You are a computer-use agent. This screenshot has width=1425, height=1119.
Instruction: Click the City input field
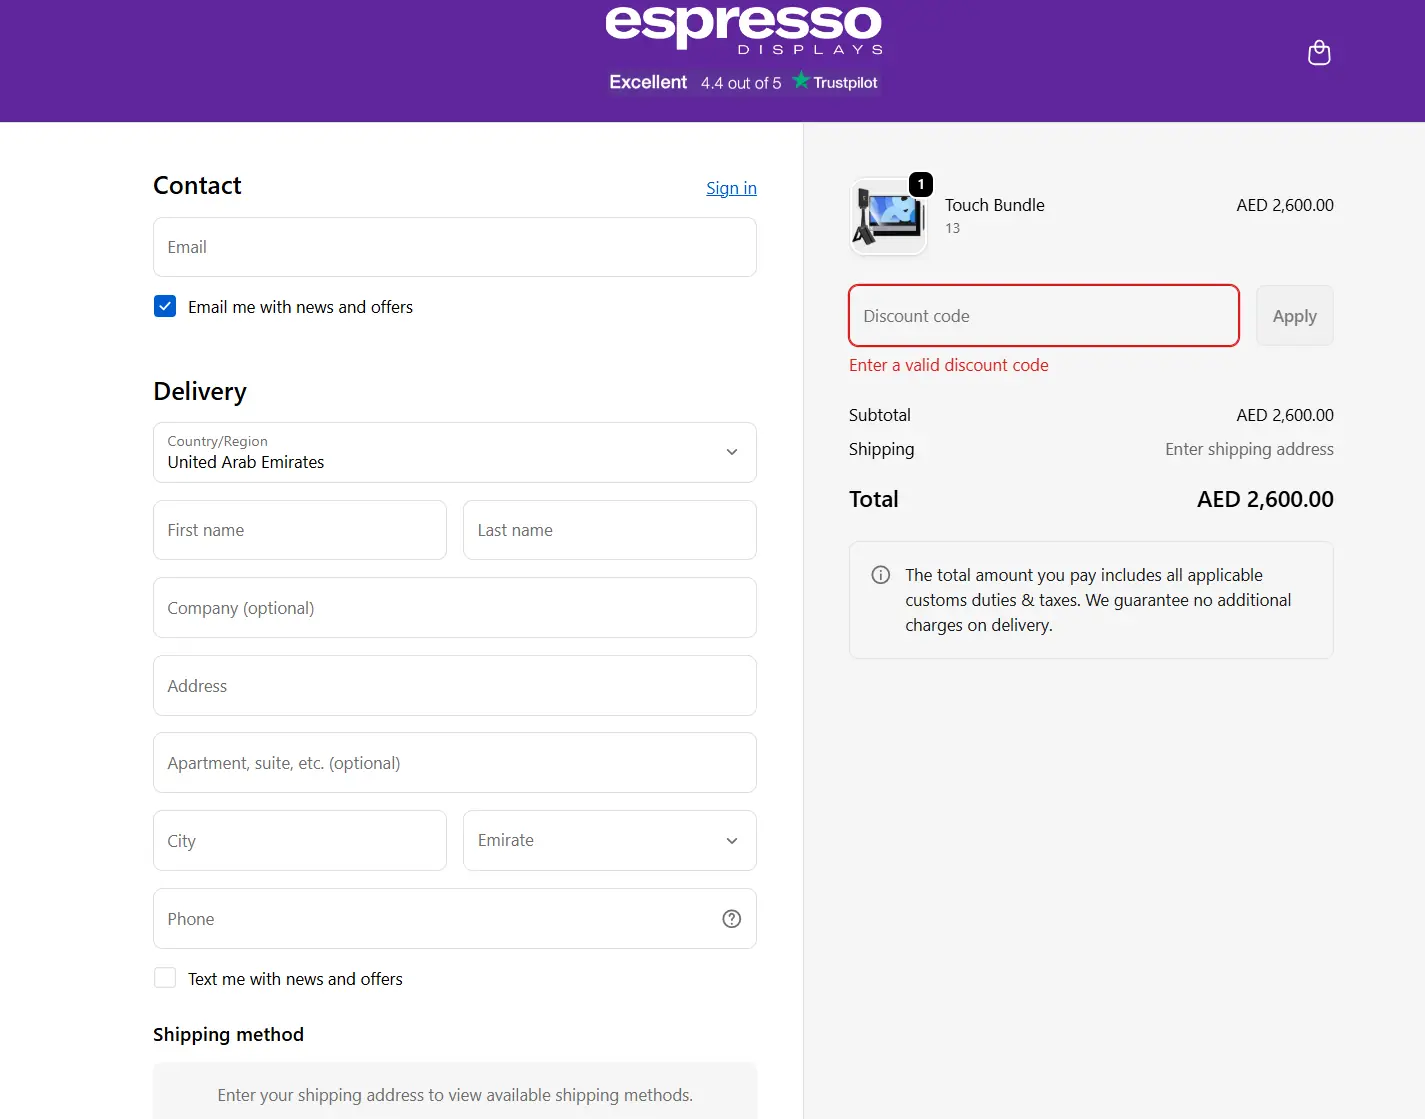click(x=300, y=841)
